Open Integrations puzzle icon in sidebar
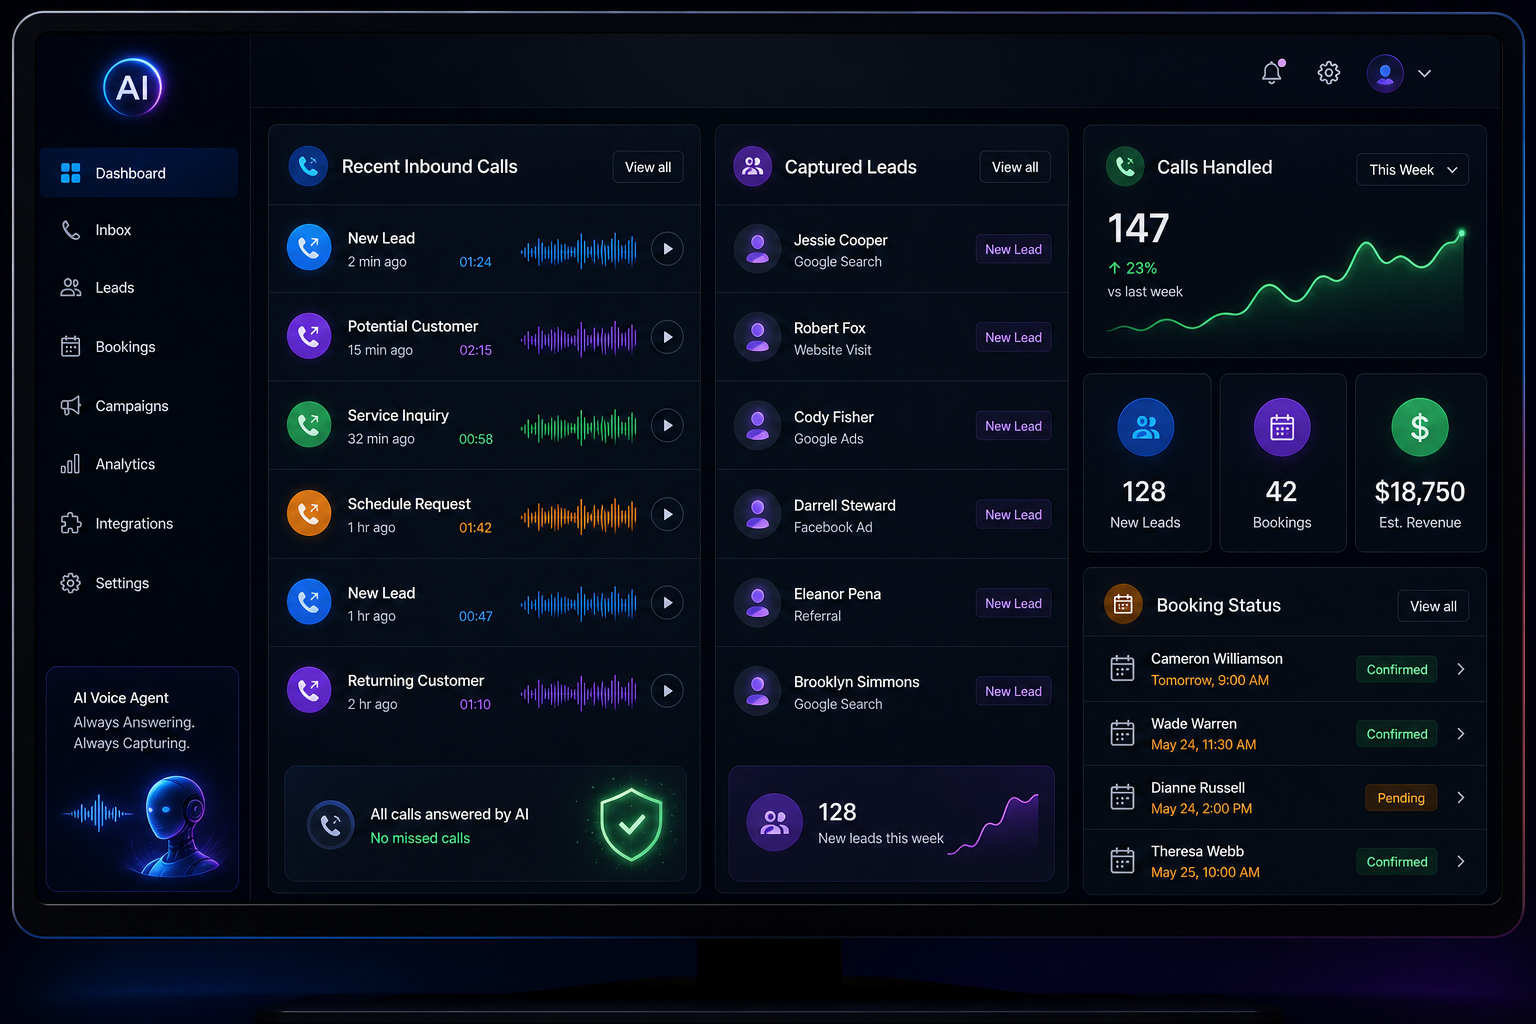 click(x=70, y=523)
